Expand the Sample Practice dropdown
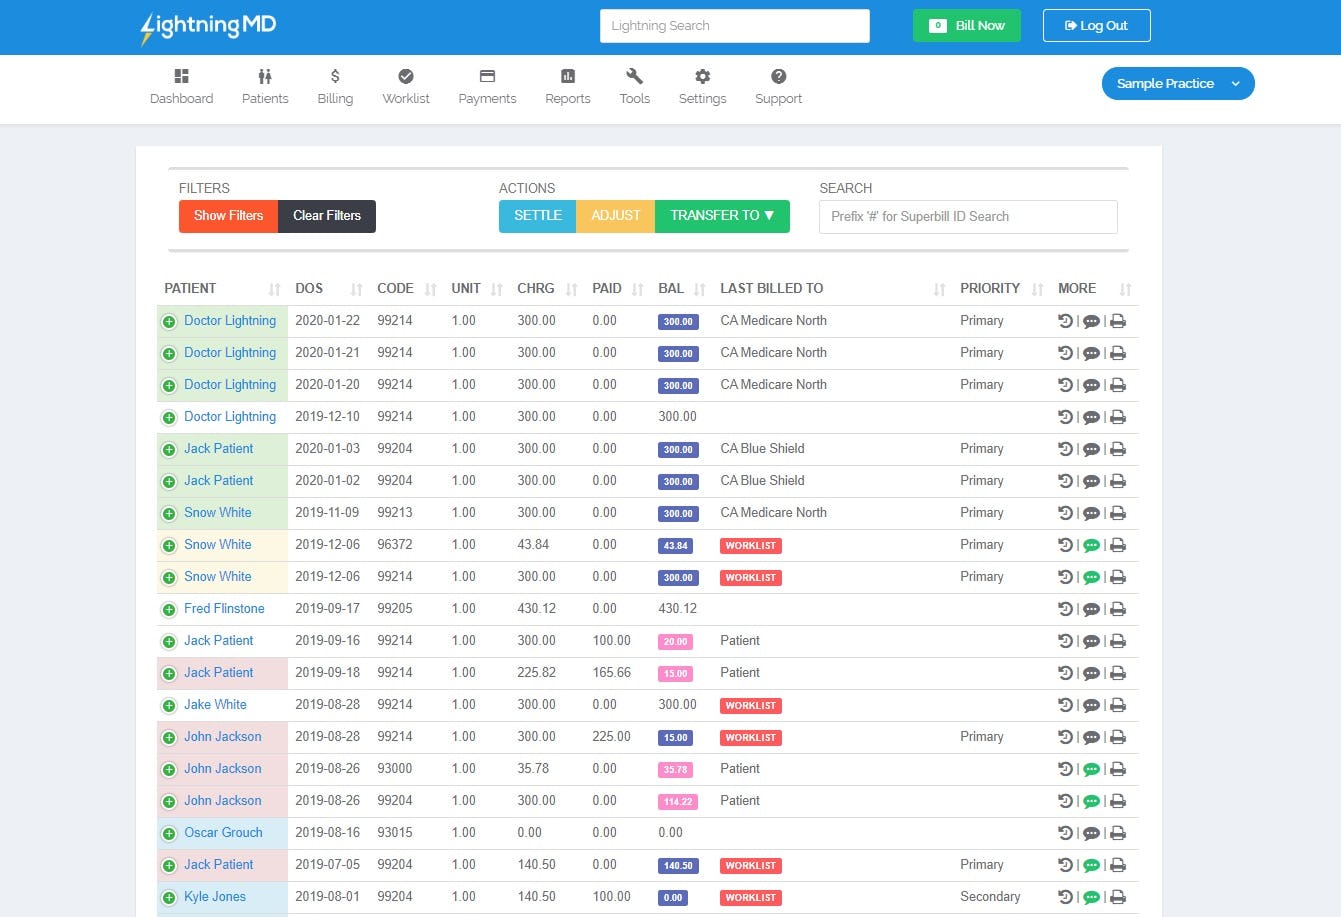The image size is (1341, 917). coord(1177,84)
